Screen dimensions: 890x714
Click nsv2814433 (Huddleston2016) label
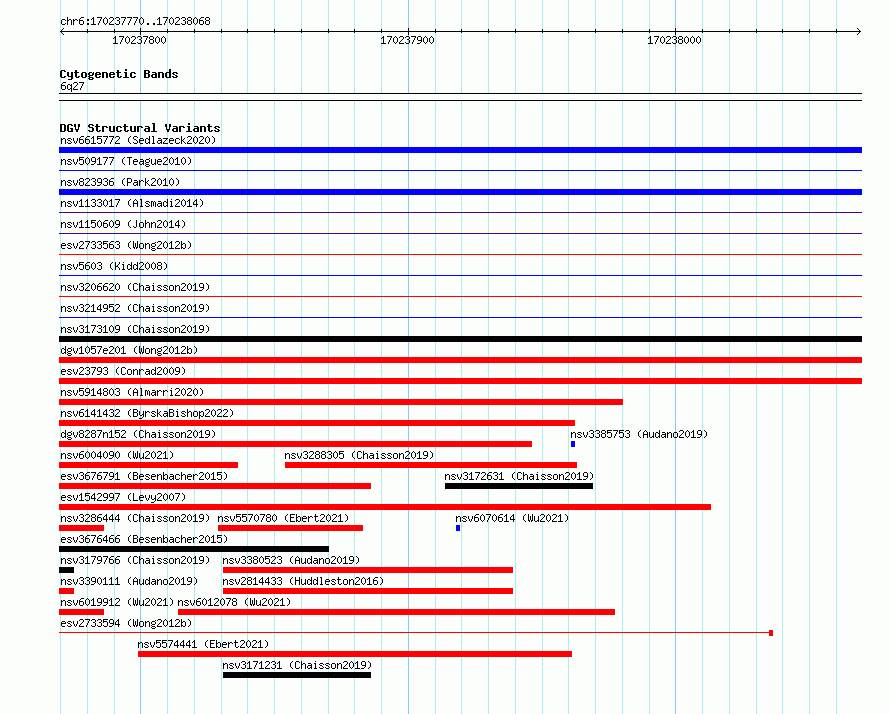[303, 581]
